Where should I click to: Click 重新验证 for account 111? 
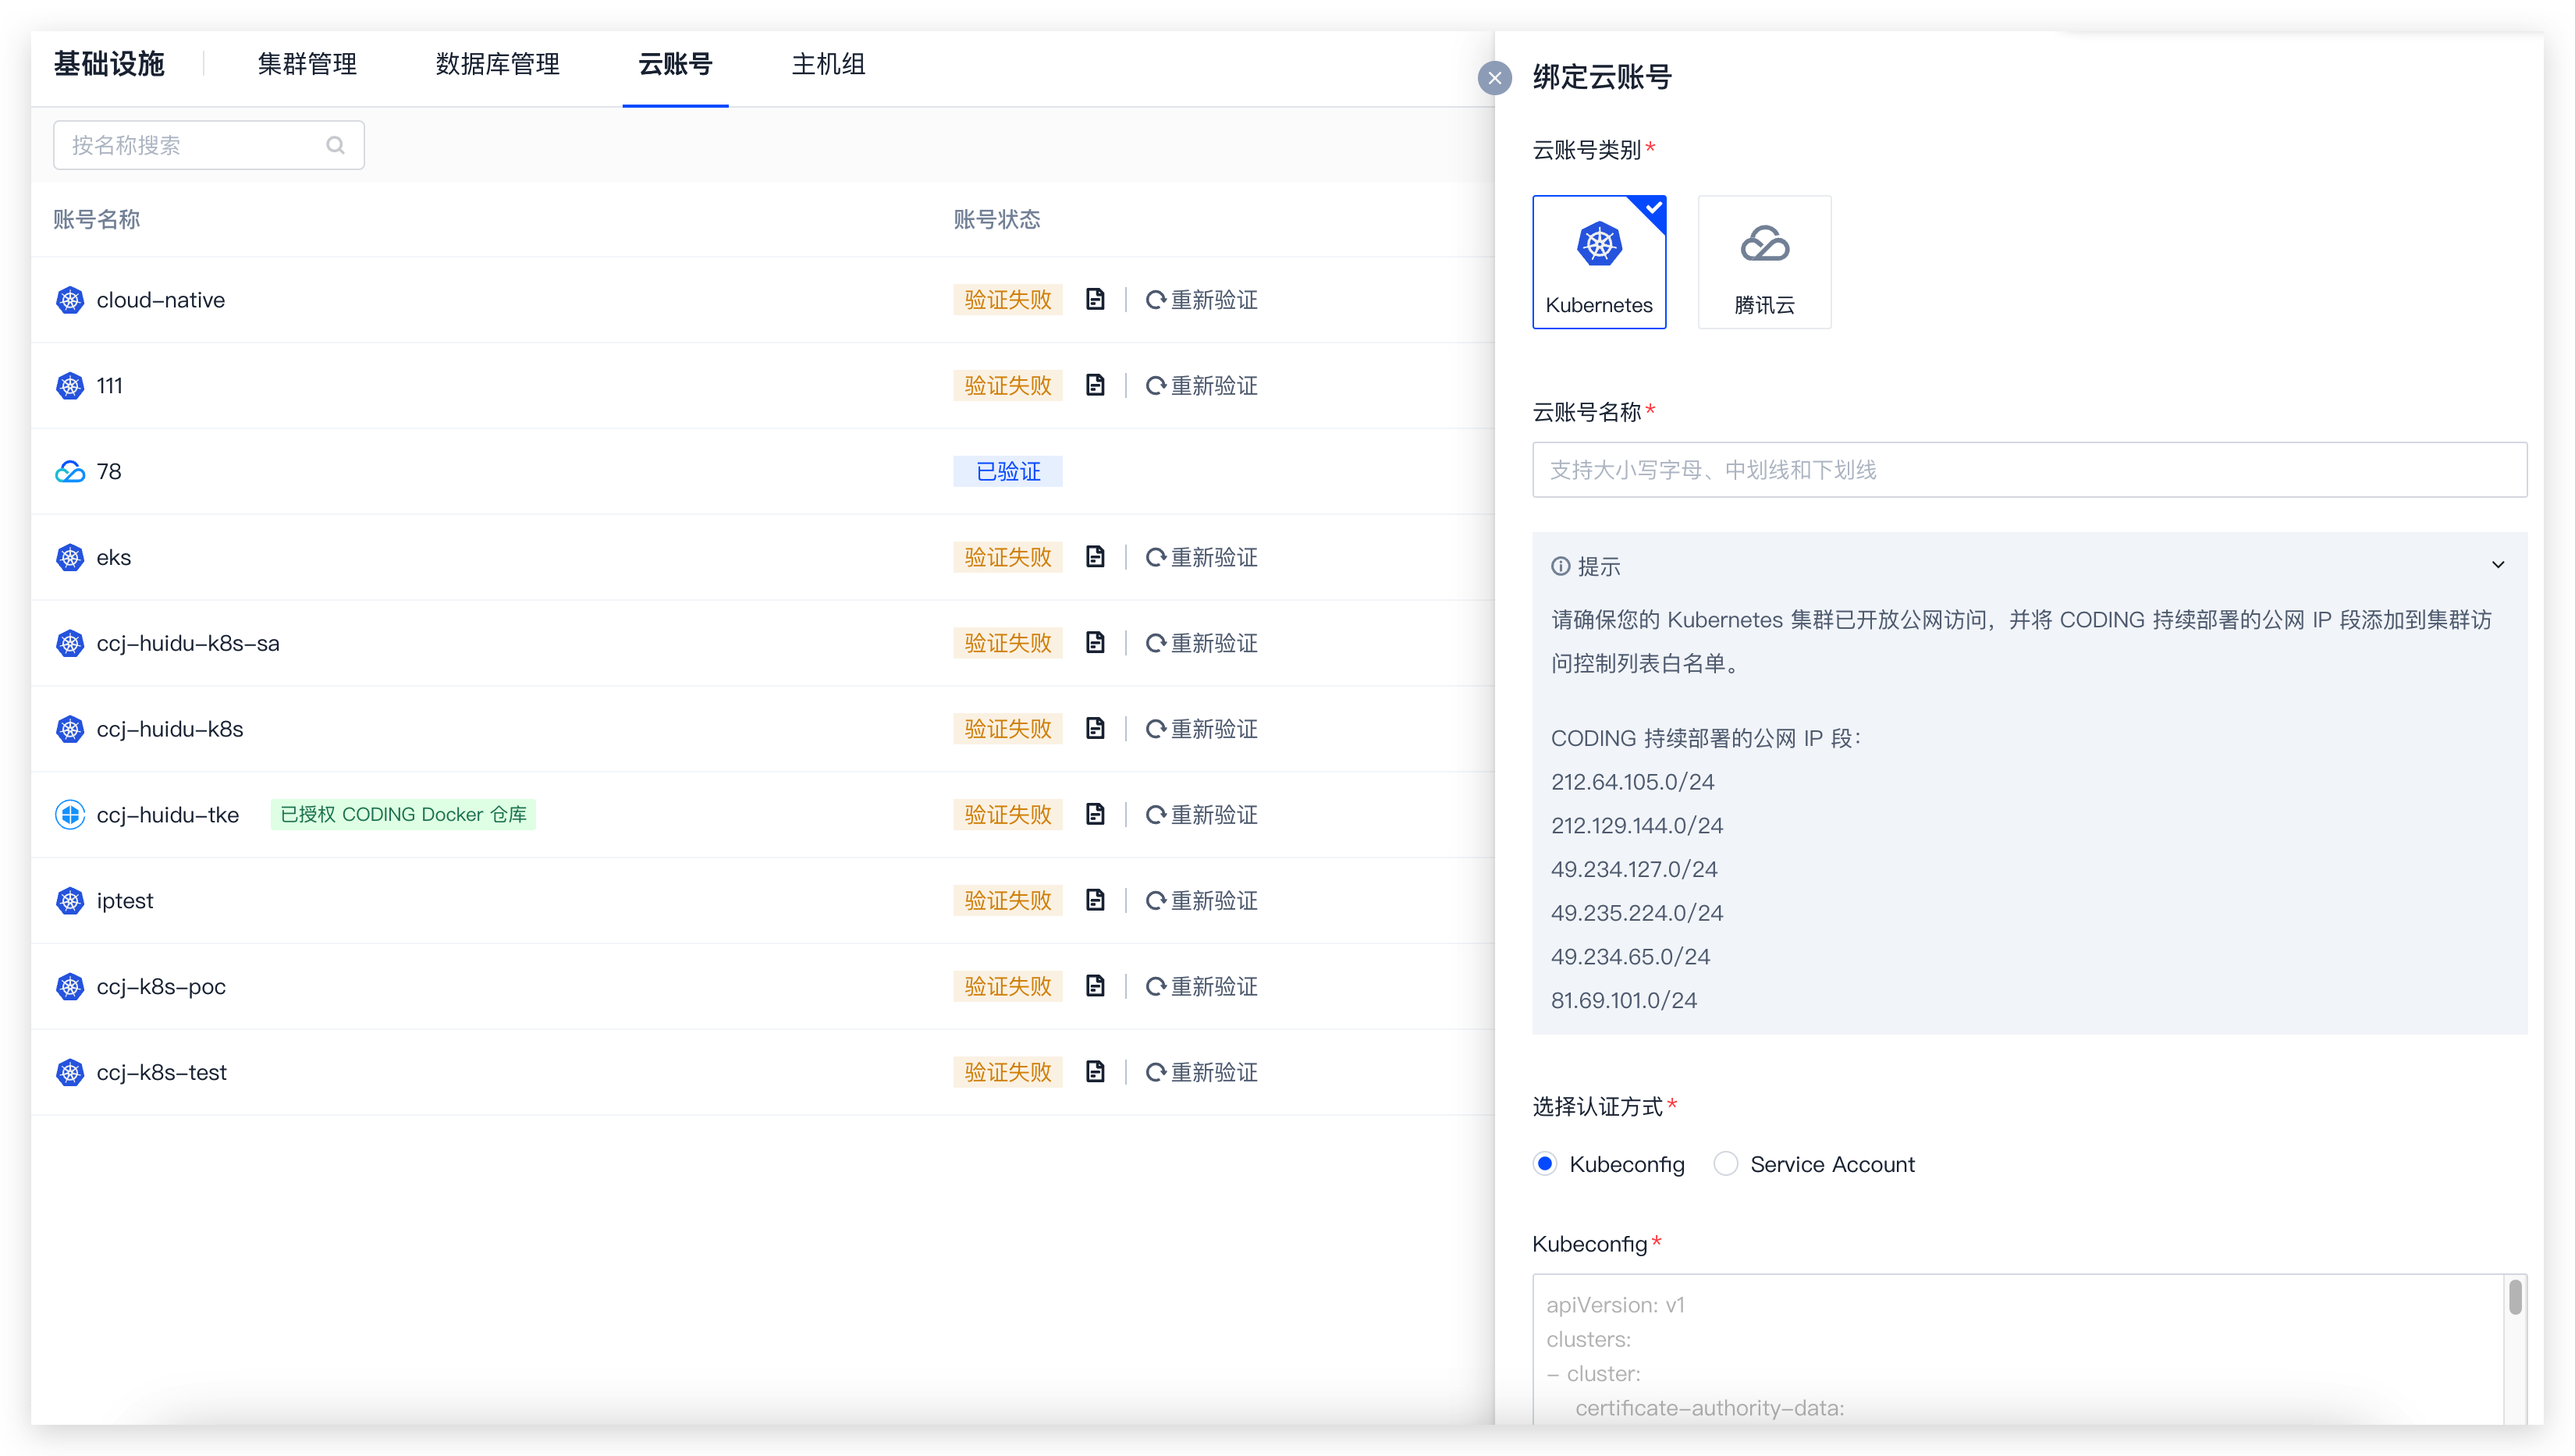tap(1202, 386)
